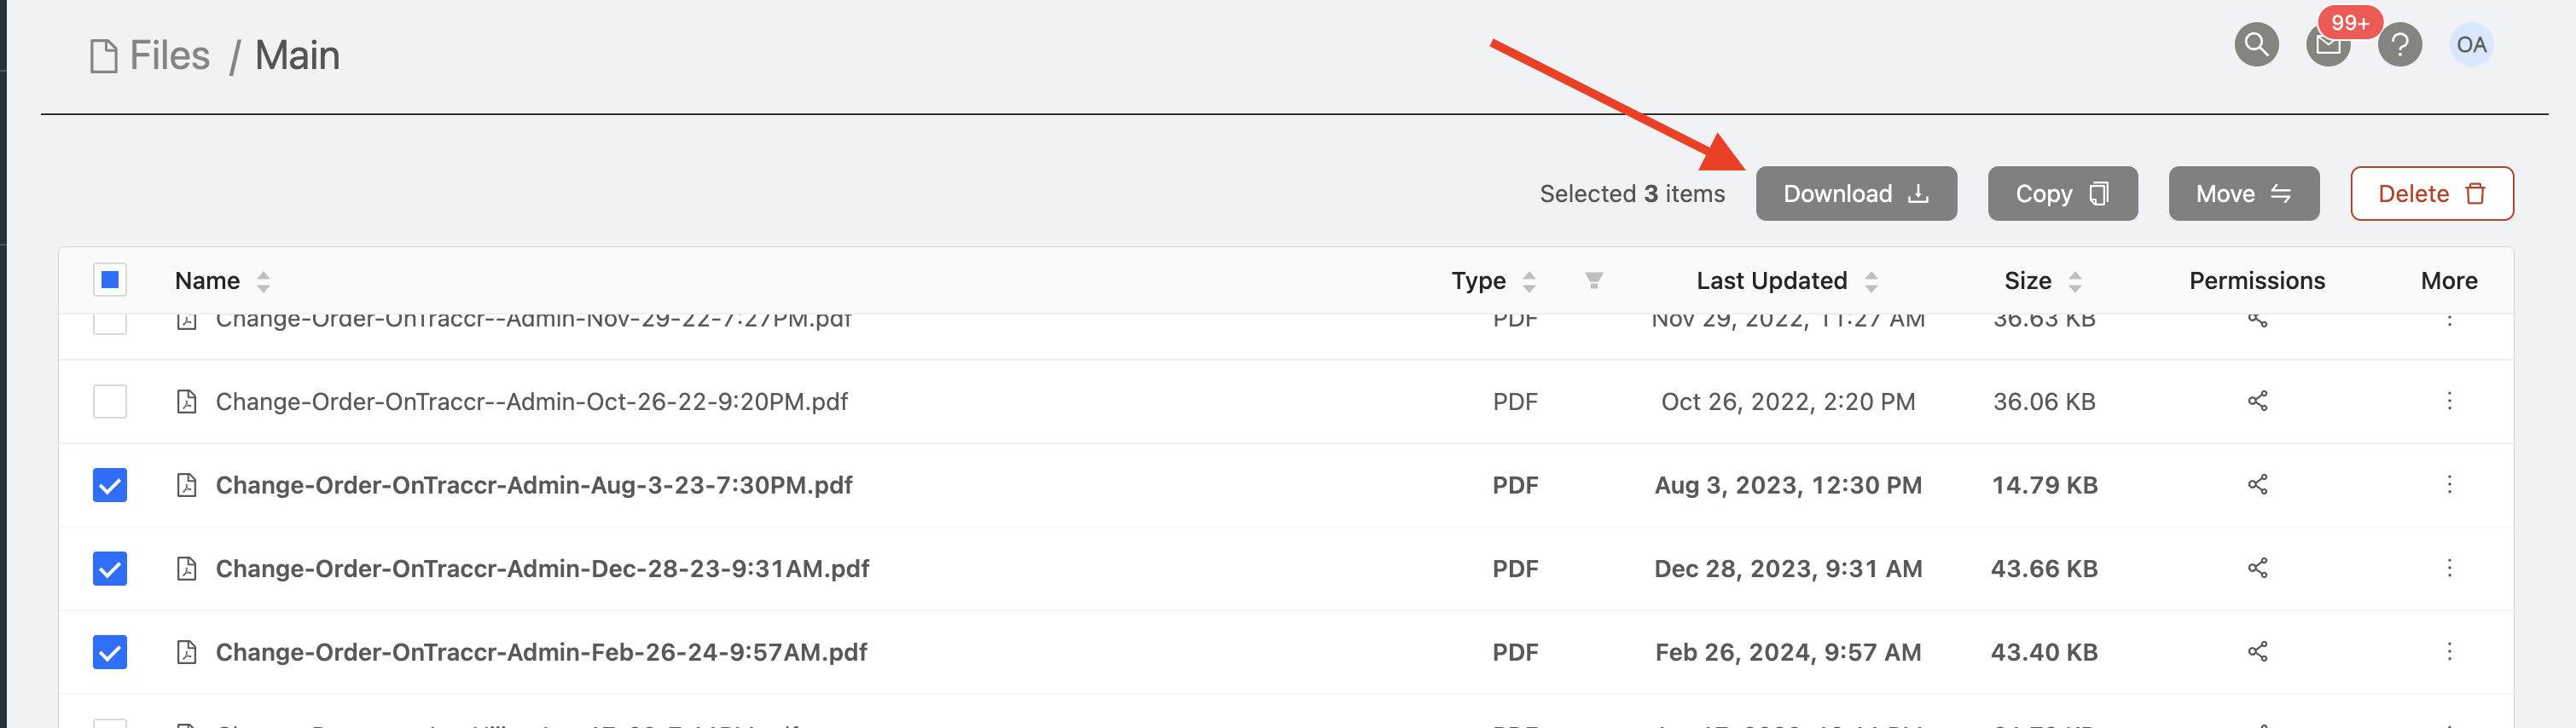Image resolution: width=2576 pixels, height=728 pixels.
Task: Click the Selected 3 items label
Action: [x=1632, y=193]
